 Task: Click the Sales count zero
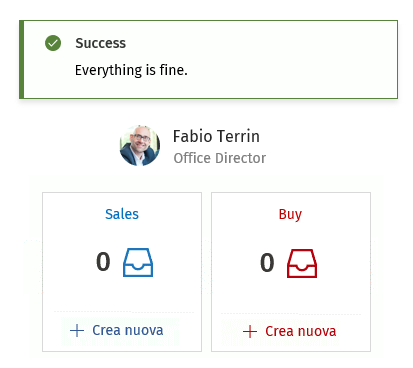coord(103,262)
